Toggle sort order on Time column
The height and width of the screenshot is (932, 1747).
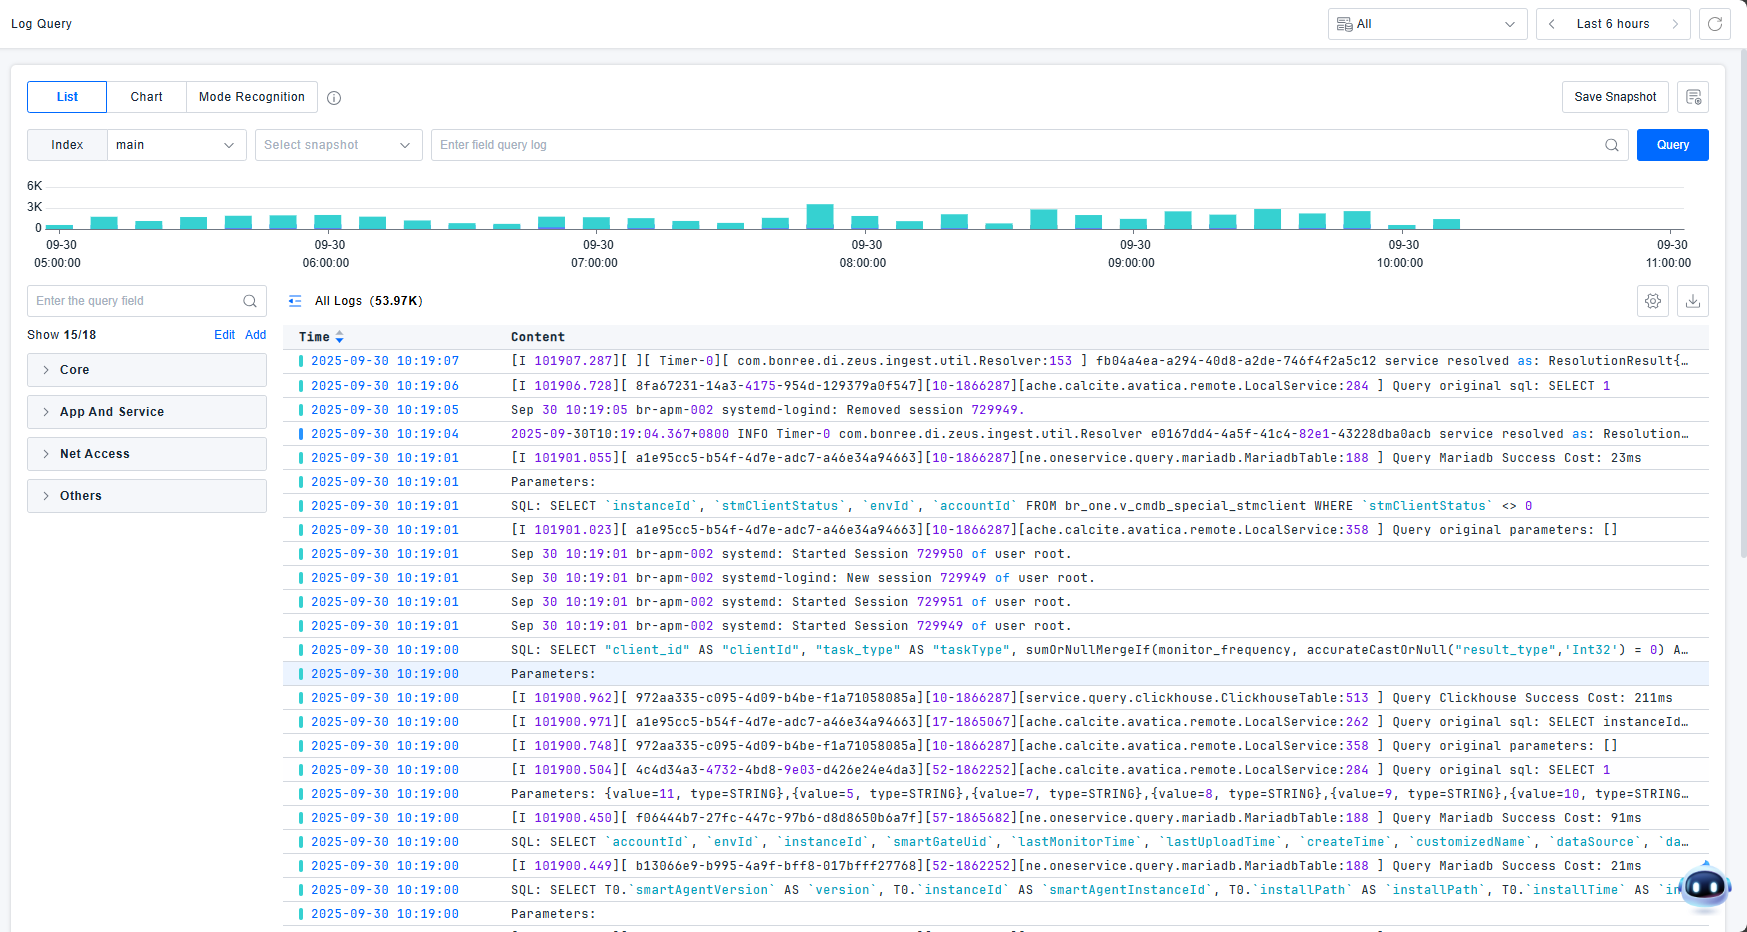(x=339, y=337)
